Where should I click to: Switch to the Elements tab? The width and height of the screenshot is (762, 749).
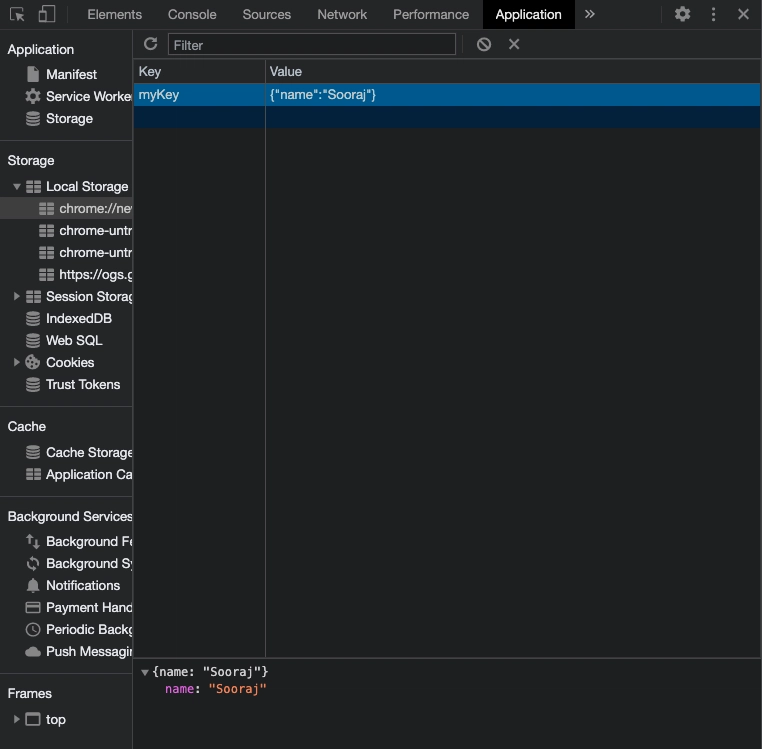(x=115, y=15)
